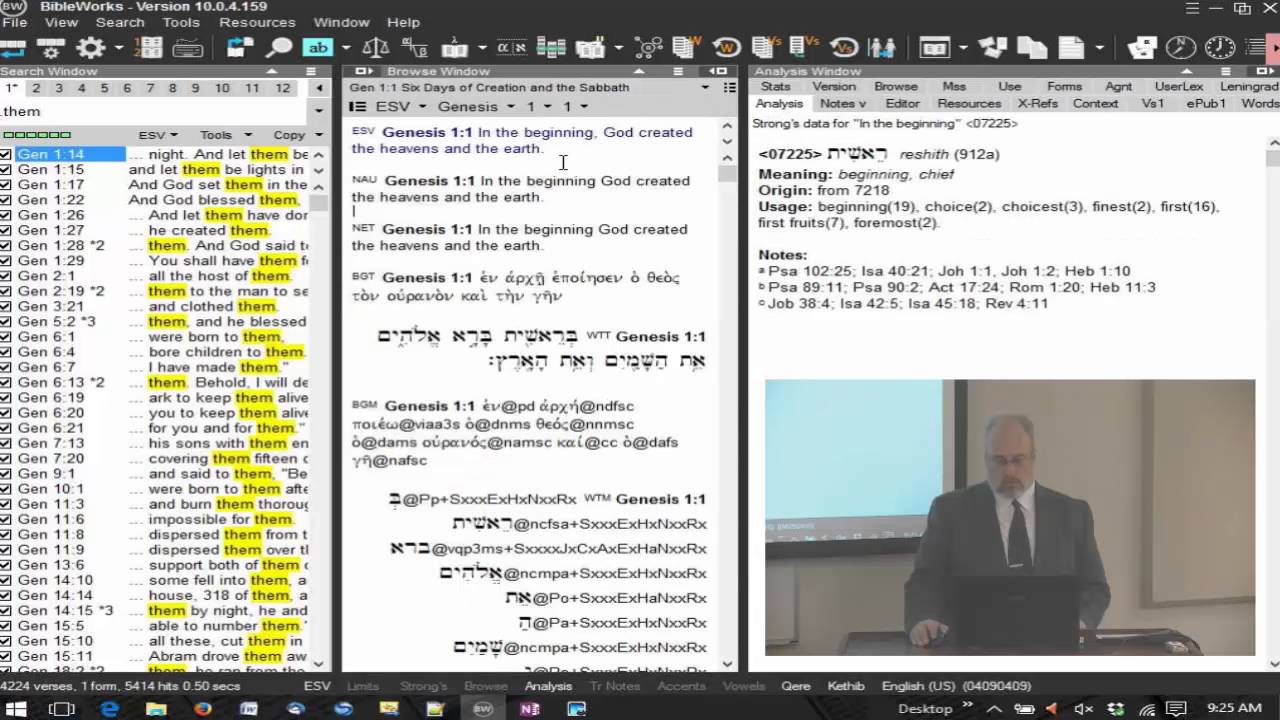
Task: Click the compass toolbar icon
Action: [x=1181, y=47]
